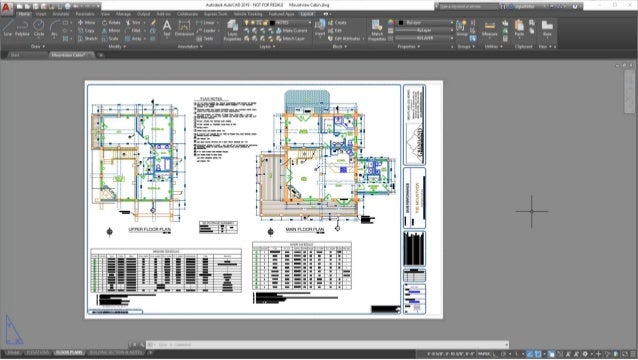Viewport: 638px width, 360px height.
Task: Click the Paste clipboard button
Action: [519, 28]
